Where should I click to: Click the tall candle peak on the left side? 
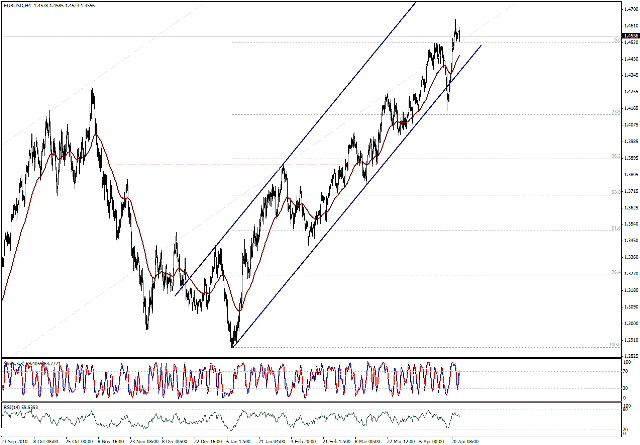(93, 92)
